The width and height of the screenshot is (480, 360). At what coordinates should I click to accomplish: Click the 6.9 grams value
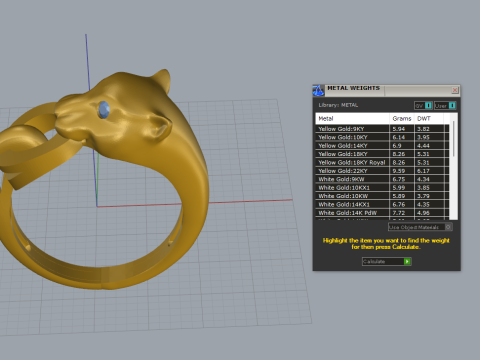(397, 146)
